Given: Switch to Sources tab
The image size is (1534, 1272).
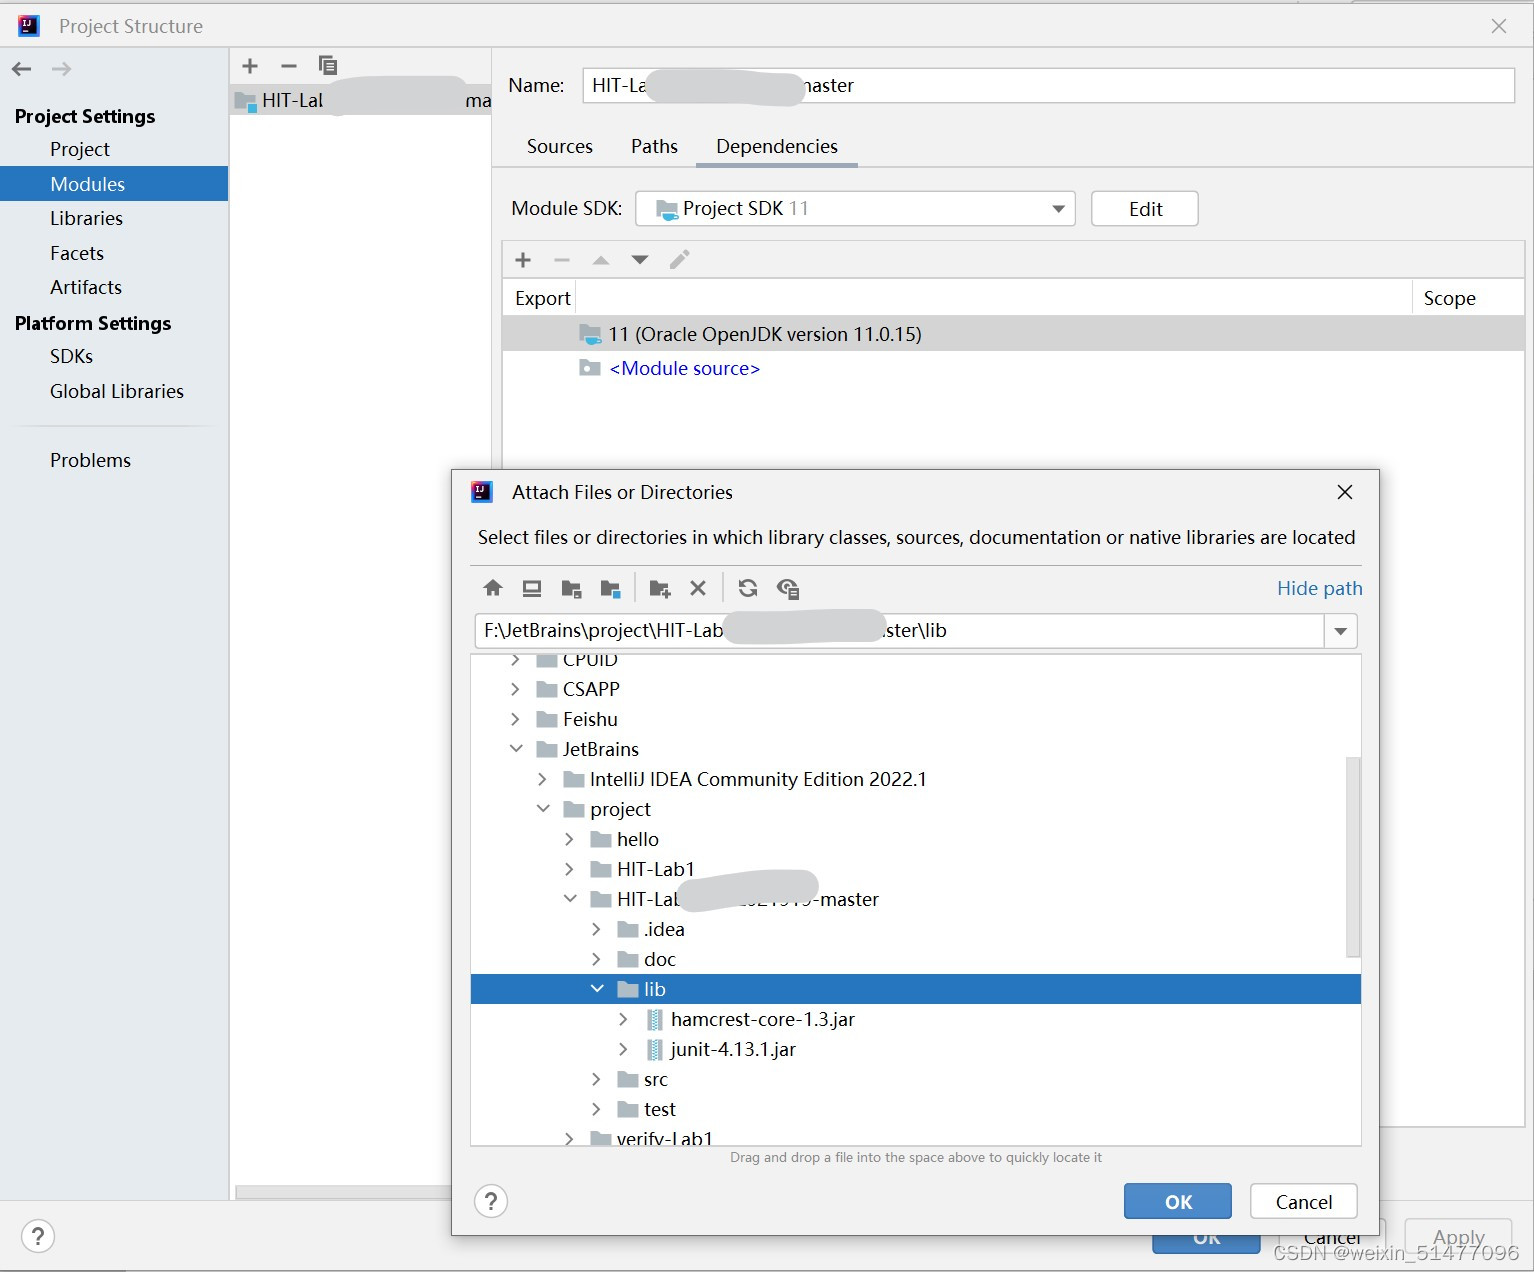Looking at the screenshot, I should (560, 146).
